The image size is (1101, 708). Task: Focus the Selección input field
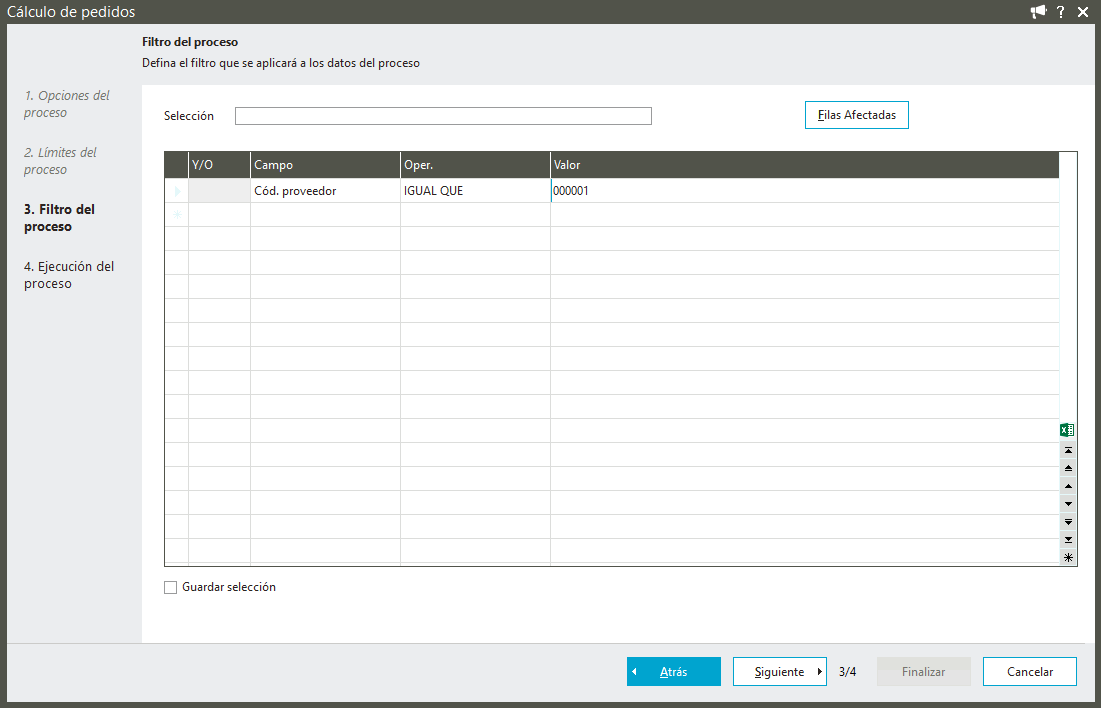click(x=443, y=116)
